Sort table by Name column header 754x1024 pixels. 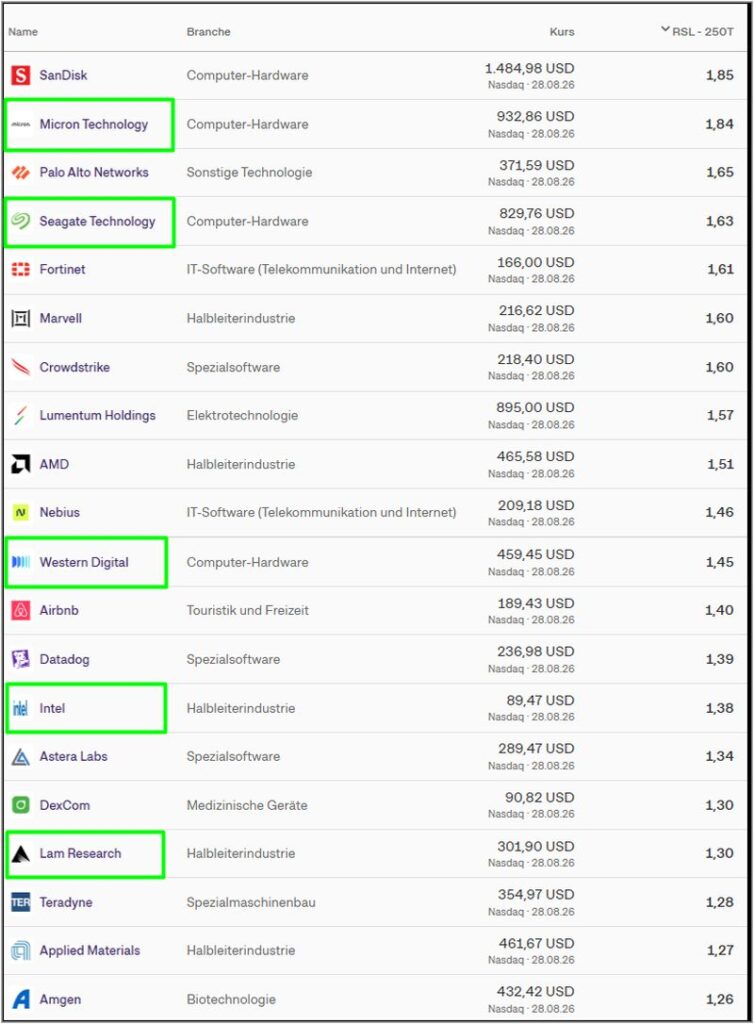point(23,31)
